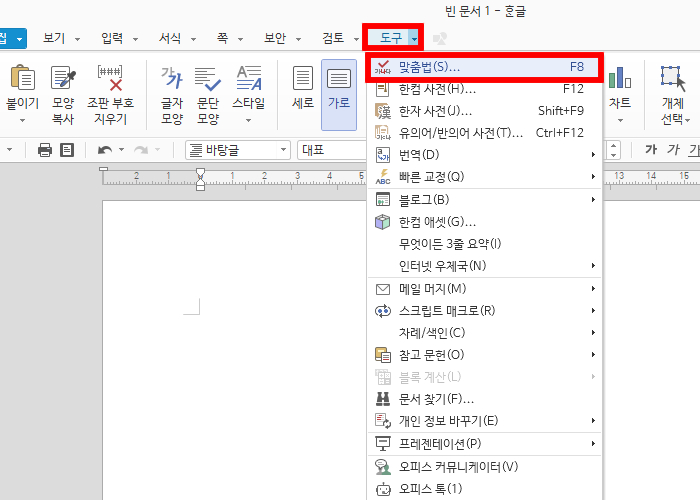The height and width of the screenshot is (500, 700).
Task: Open 한컴 애셋(G) entry
Action: click(x=484, y=221)
